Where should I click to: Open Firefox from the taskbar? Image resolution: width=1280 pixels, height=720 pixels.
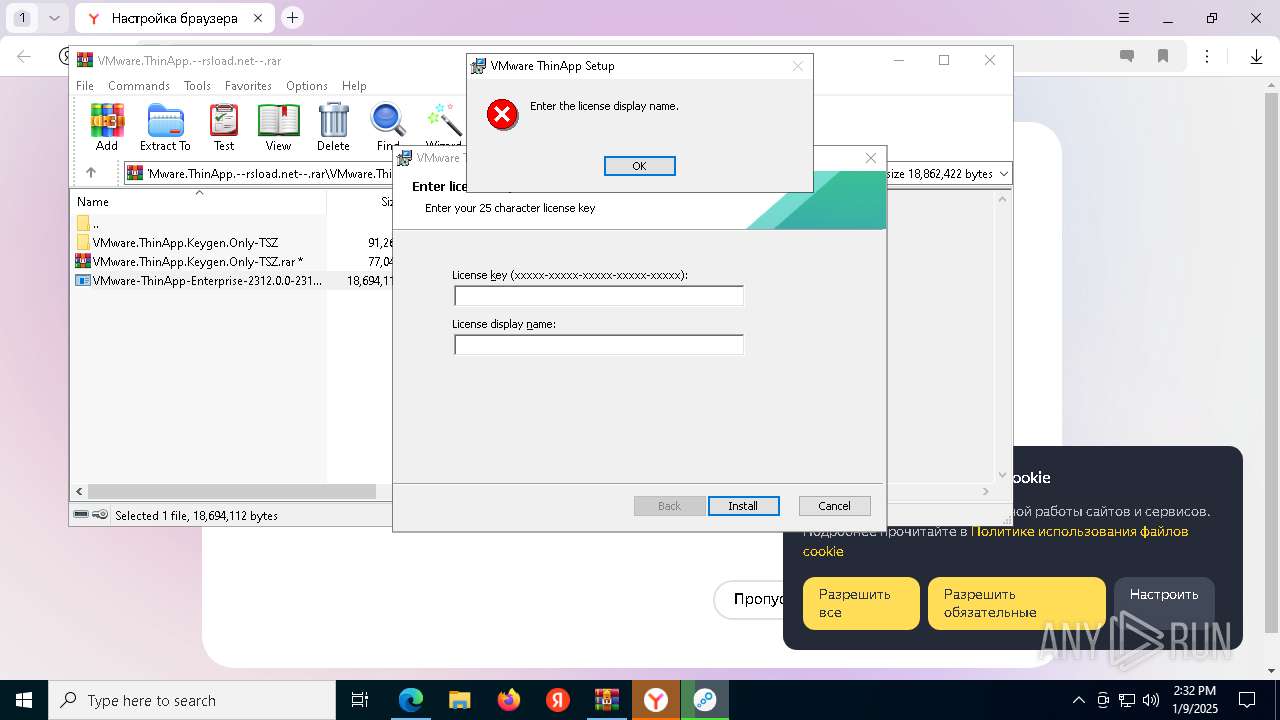click(508, 700)
